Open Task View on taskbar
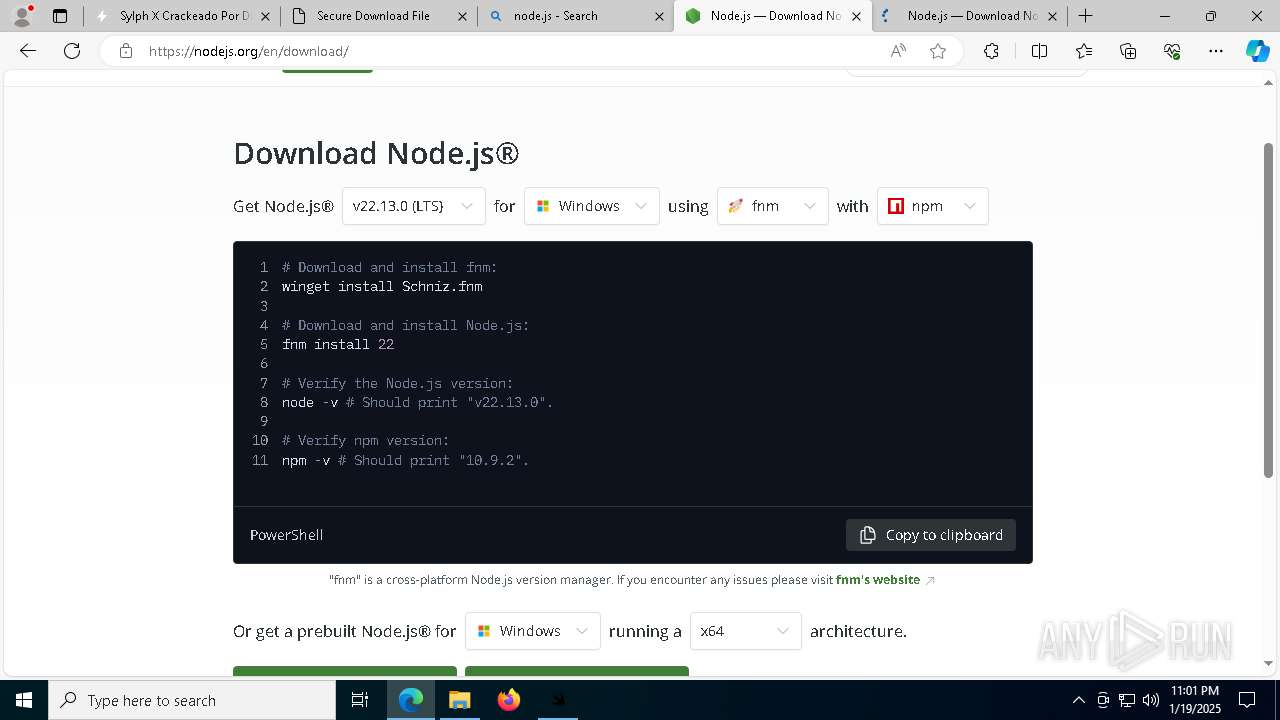The width and height of the screenshot is (1280, 720). click(x=360, y=700)
